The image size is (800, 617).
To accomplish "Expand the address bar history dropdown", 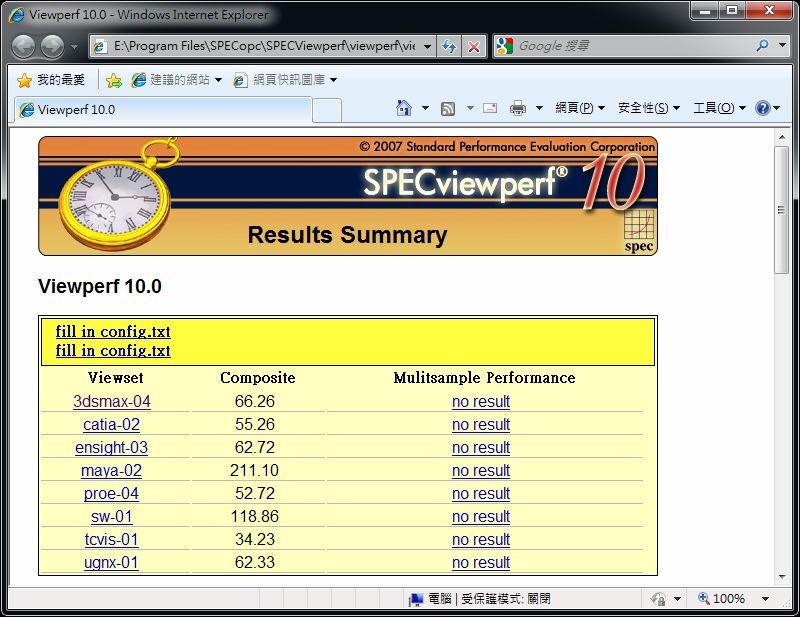I will [428, 46].
